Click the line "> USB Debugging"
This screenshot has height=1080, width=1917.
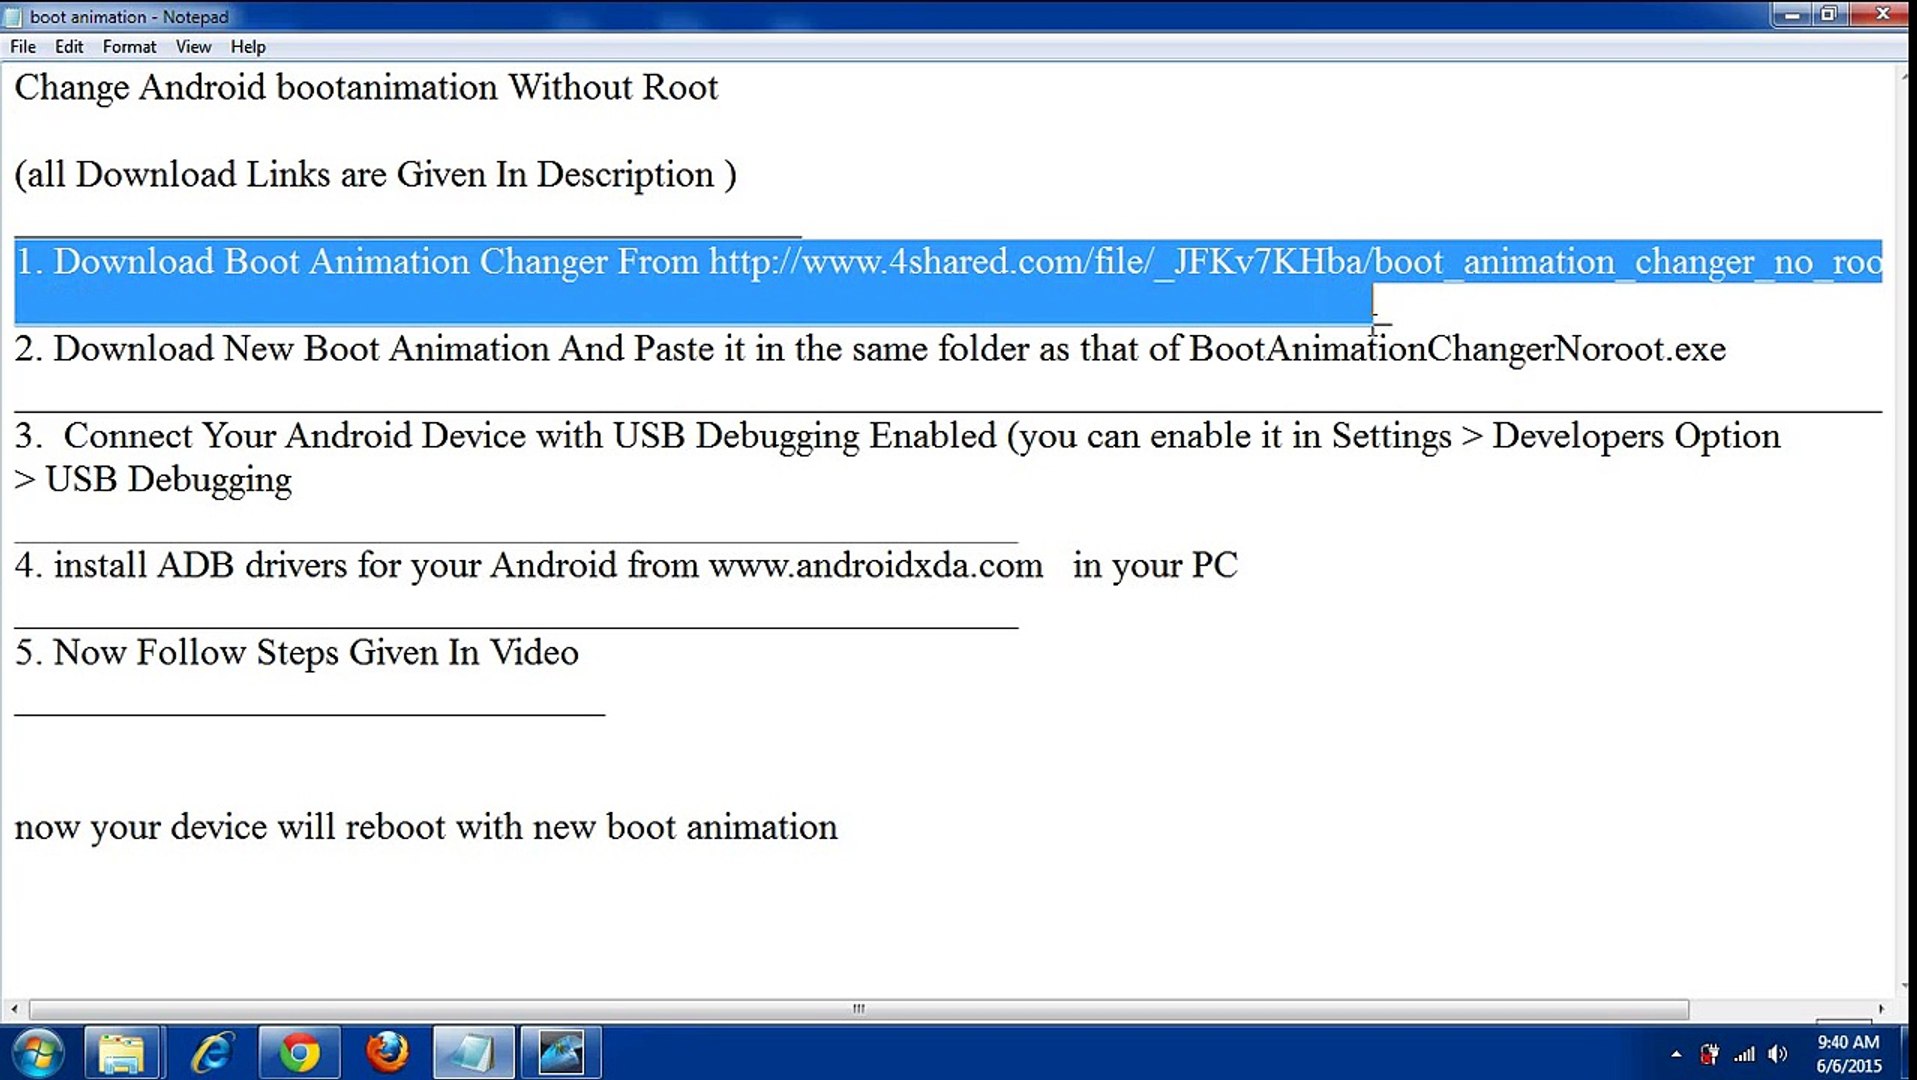point(153,481)
